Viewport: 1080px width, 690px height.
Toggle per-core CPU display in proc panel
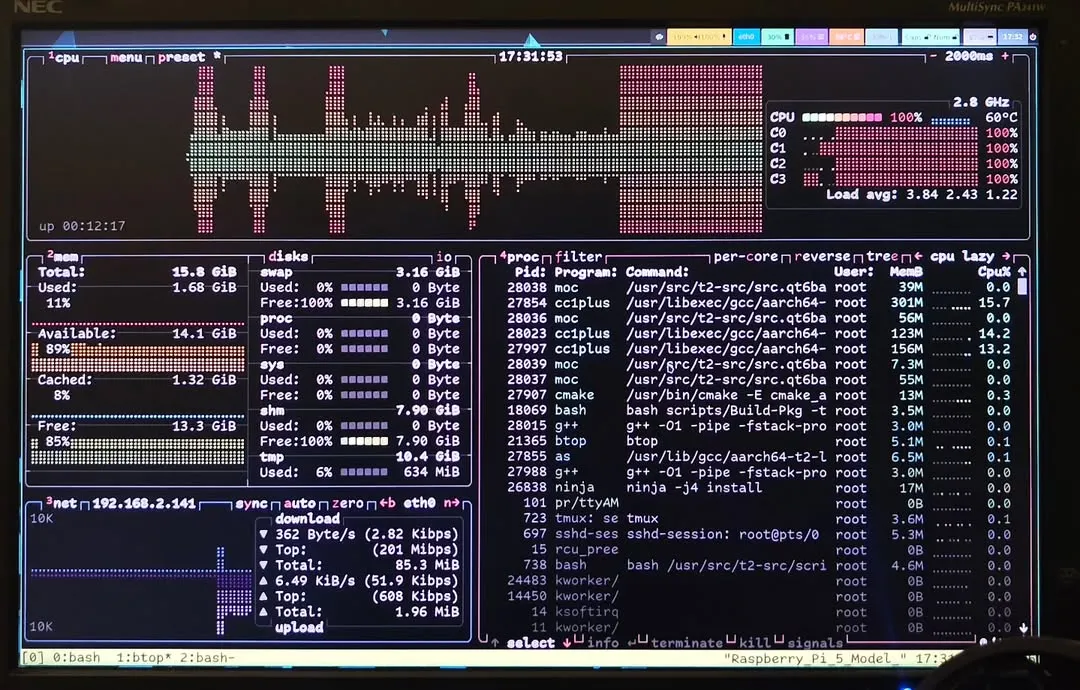[x=750, y=256]
